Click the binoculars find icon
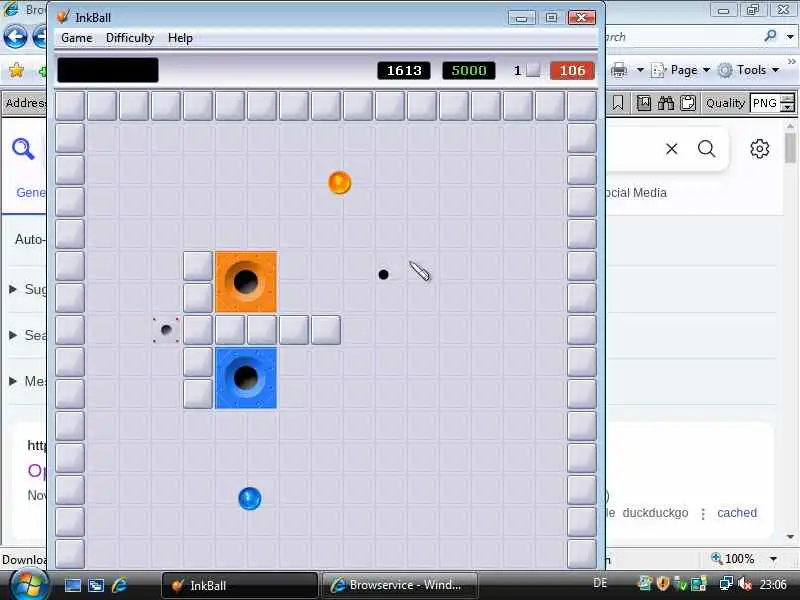800x600 pixels. (666, 104)
